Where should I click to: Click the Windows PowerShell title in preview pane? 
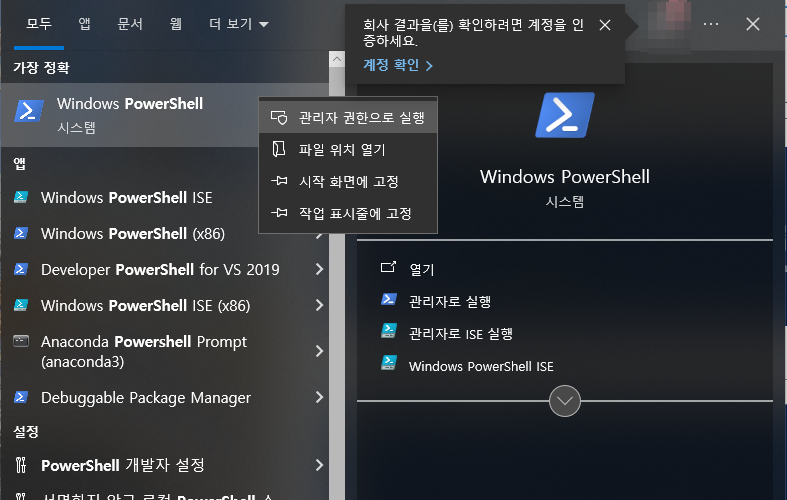(x=565, y=177)
